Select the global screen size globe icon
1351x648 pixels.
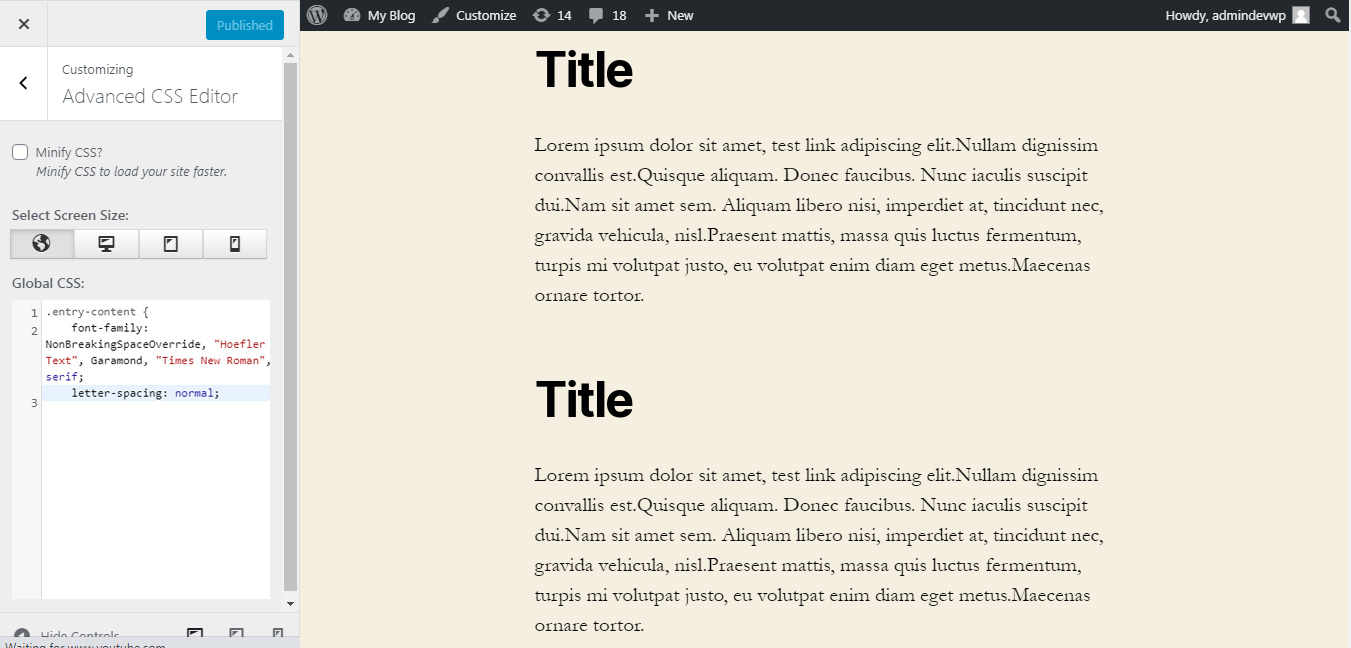42,244
